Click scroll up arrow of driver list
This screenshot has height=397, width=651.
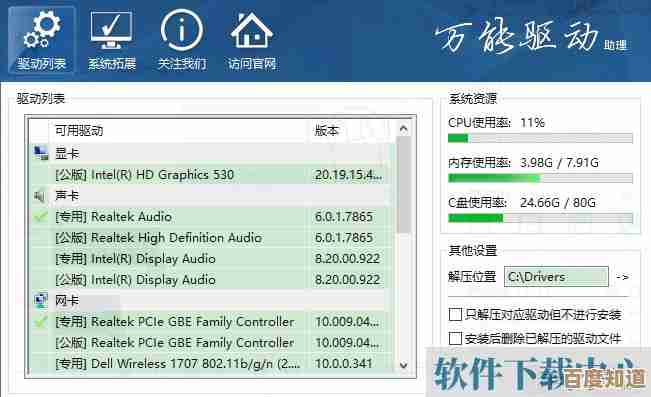(403, 129)
